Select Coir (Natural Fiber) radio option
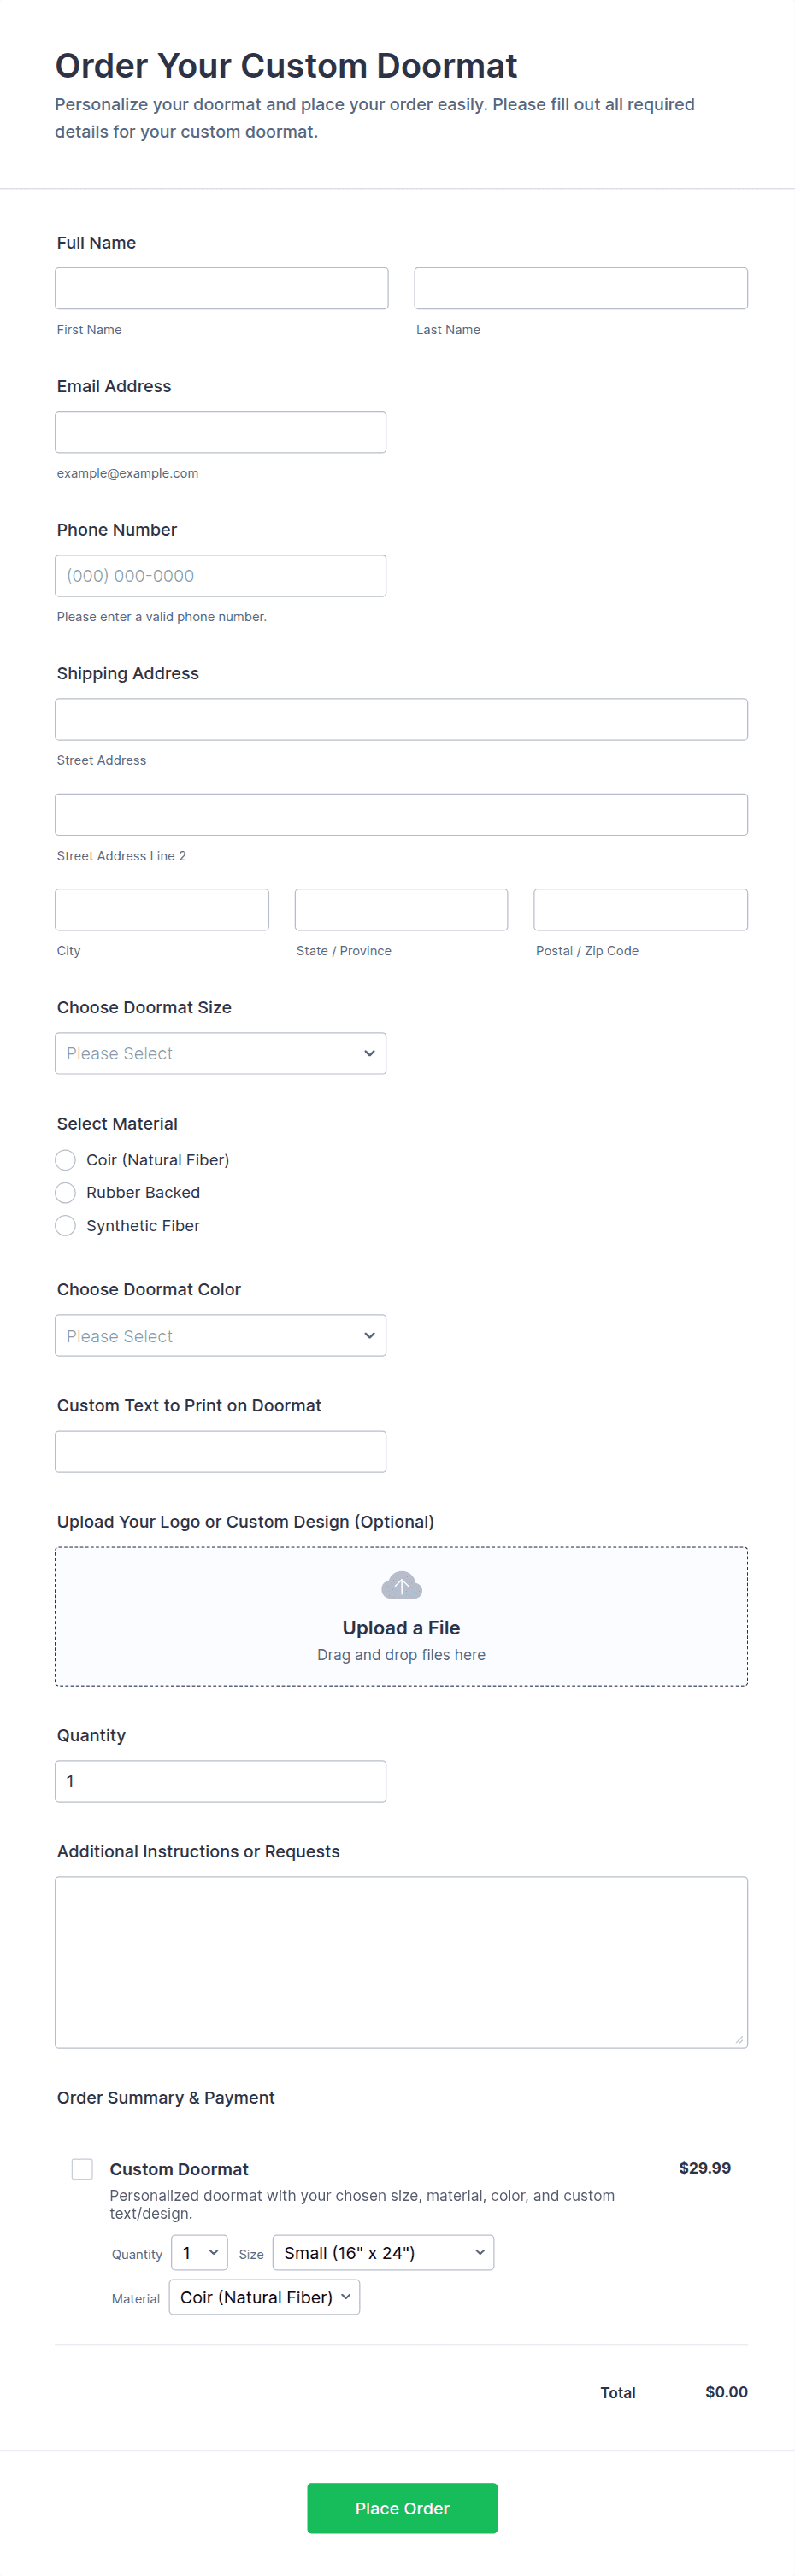Image resolution: width=795 pixels, height=2576 pixels. [x=66, y=1160]
